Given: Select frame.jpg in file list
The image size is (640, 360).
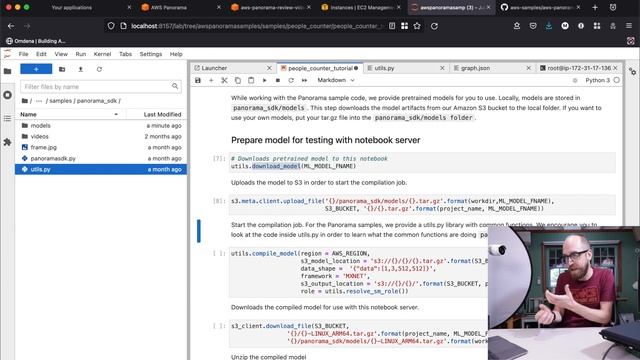Looking at the screenshot, I should [x=101, y=147].
